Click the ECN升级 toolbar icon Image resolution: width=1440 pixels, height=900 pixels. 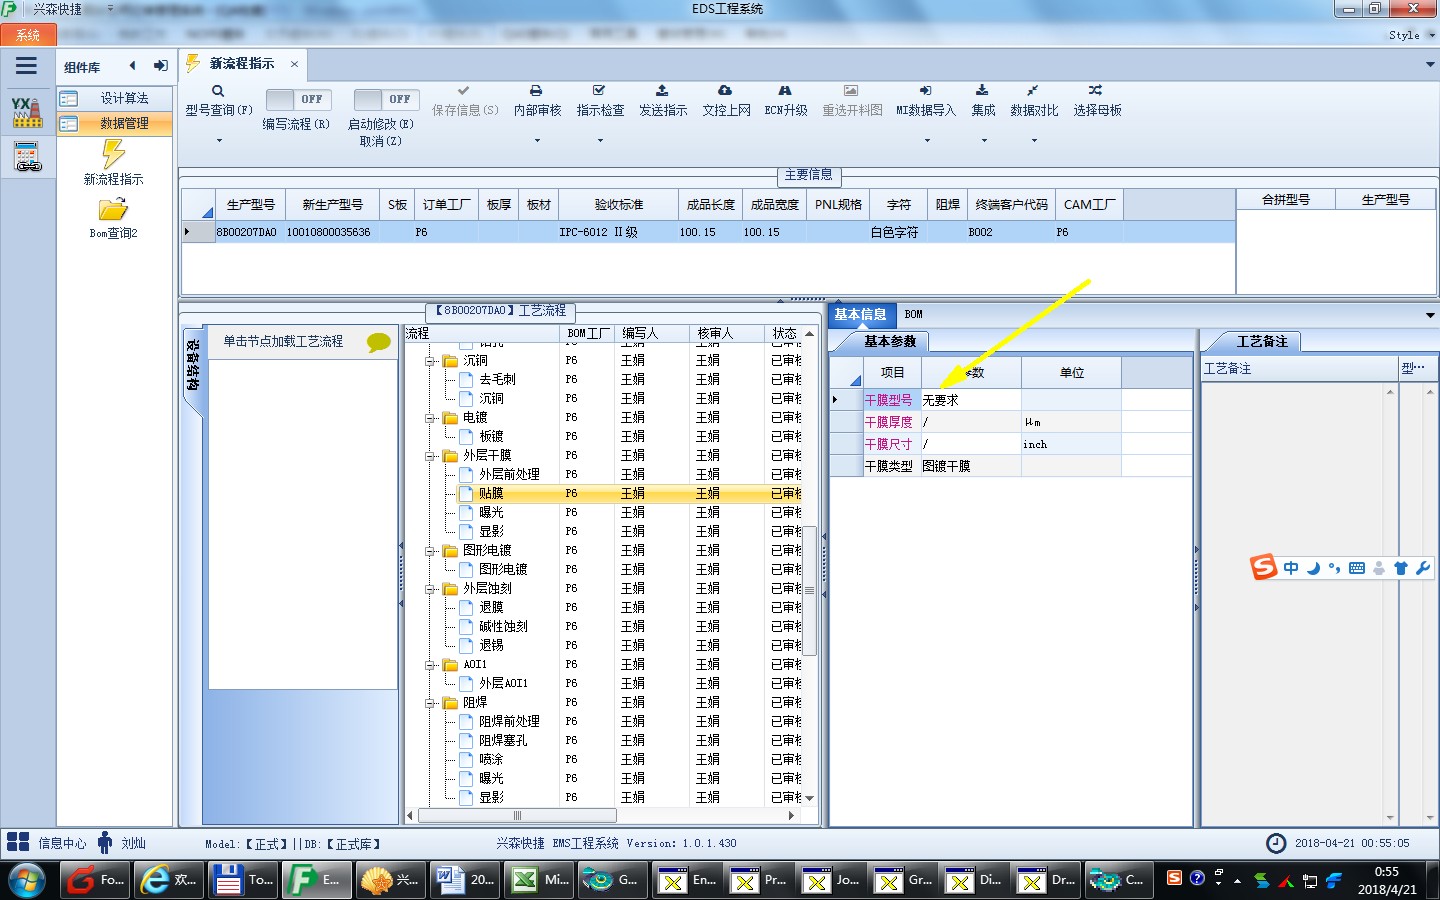tap(785, 90)
